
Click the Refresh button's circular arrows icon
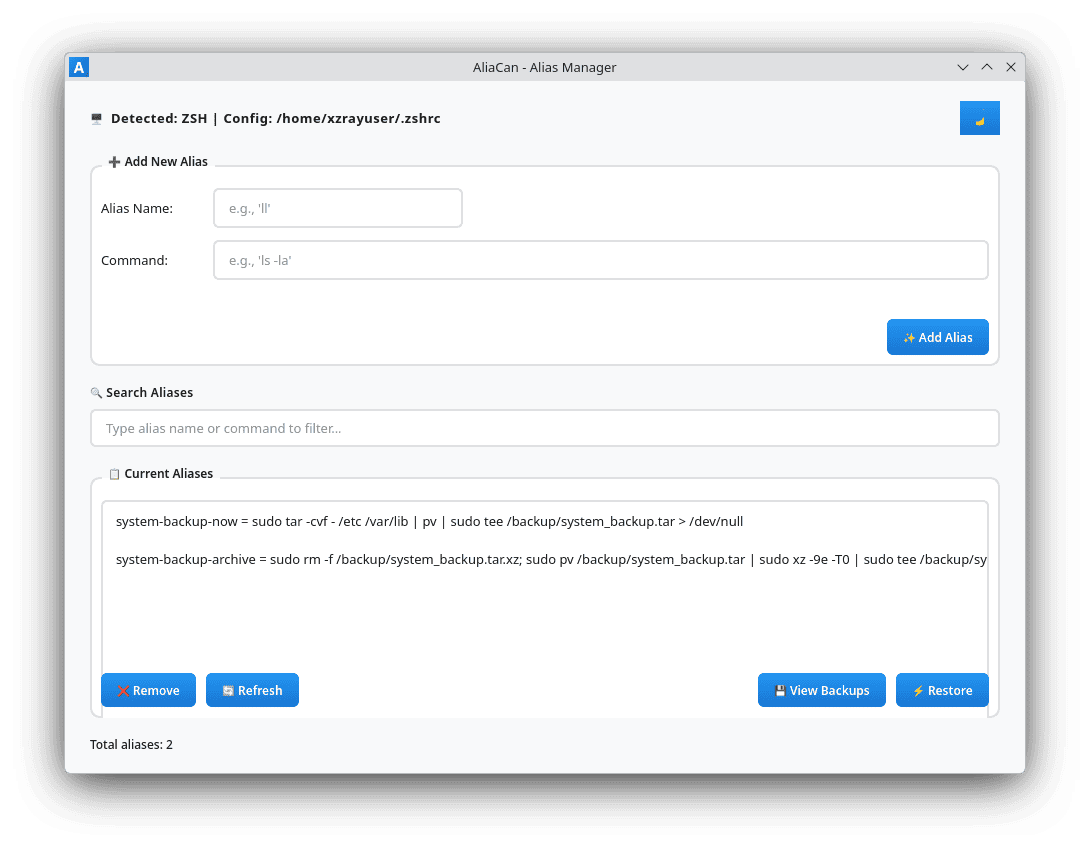[228, 691]
